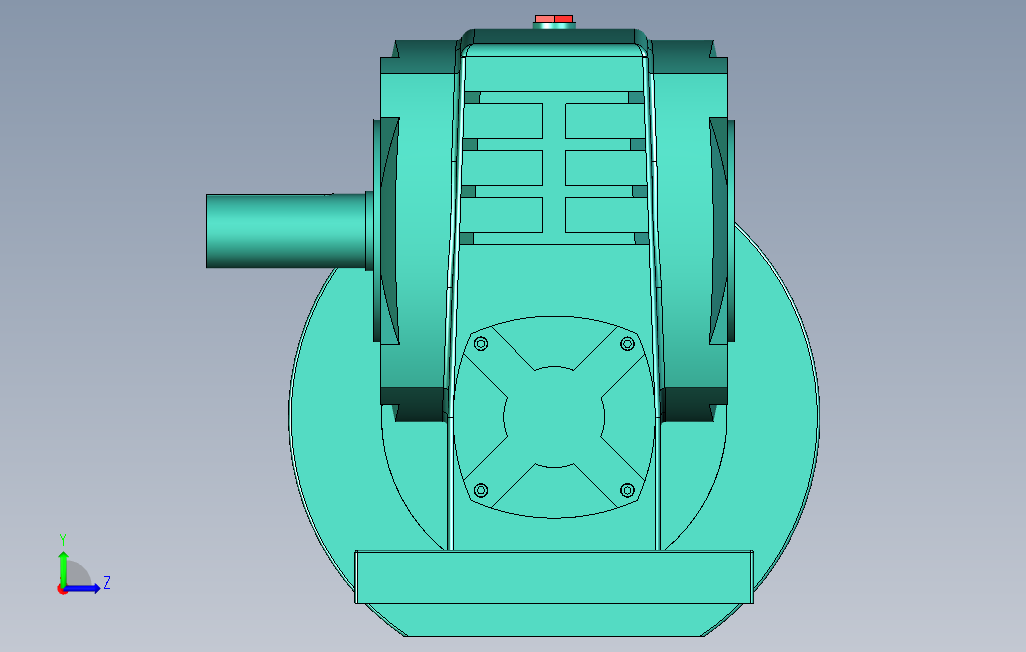Select the lower-right bolt on the cover plate
The height and width of the screenshot is (652, 1026).
pos(628,490)
